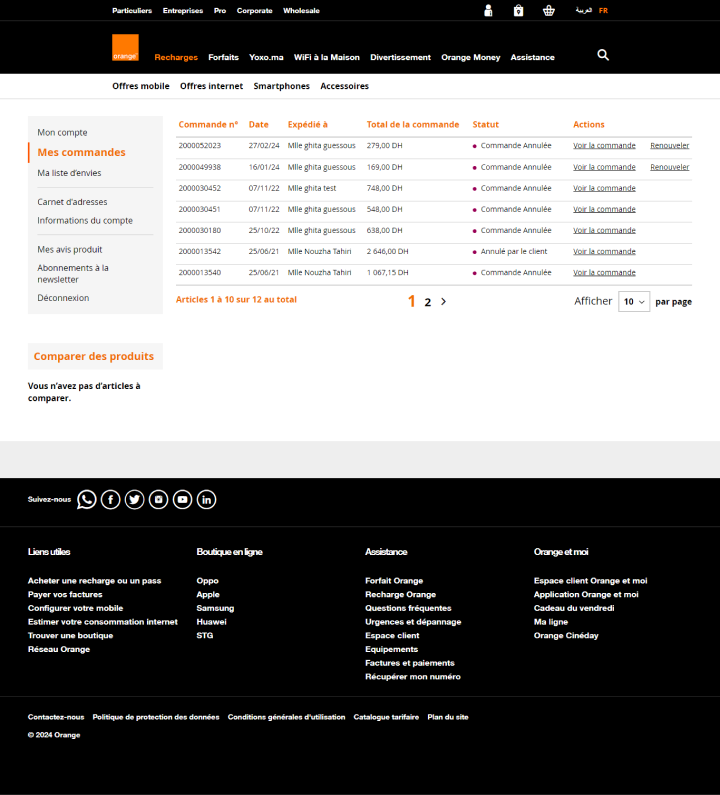This screenshot has height=795, width=720.
Task: Select Offres internet tab
Action: tap(211, 86)
